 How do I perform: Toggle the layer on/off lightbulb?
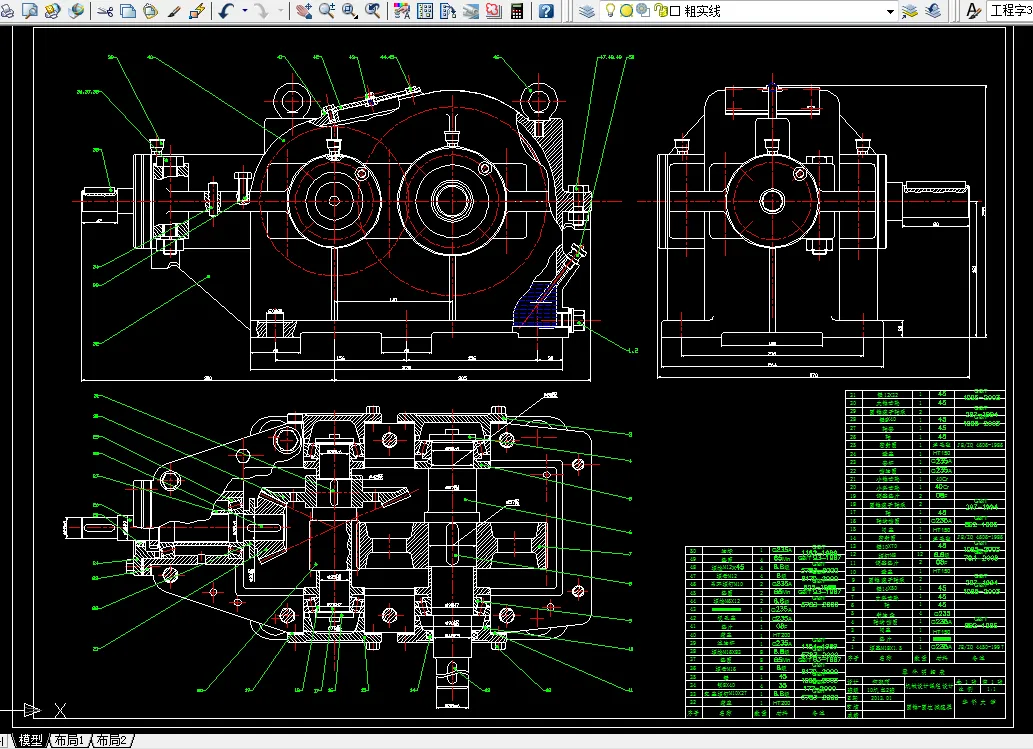click(x=610, y=11)
